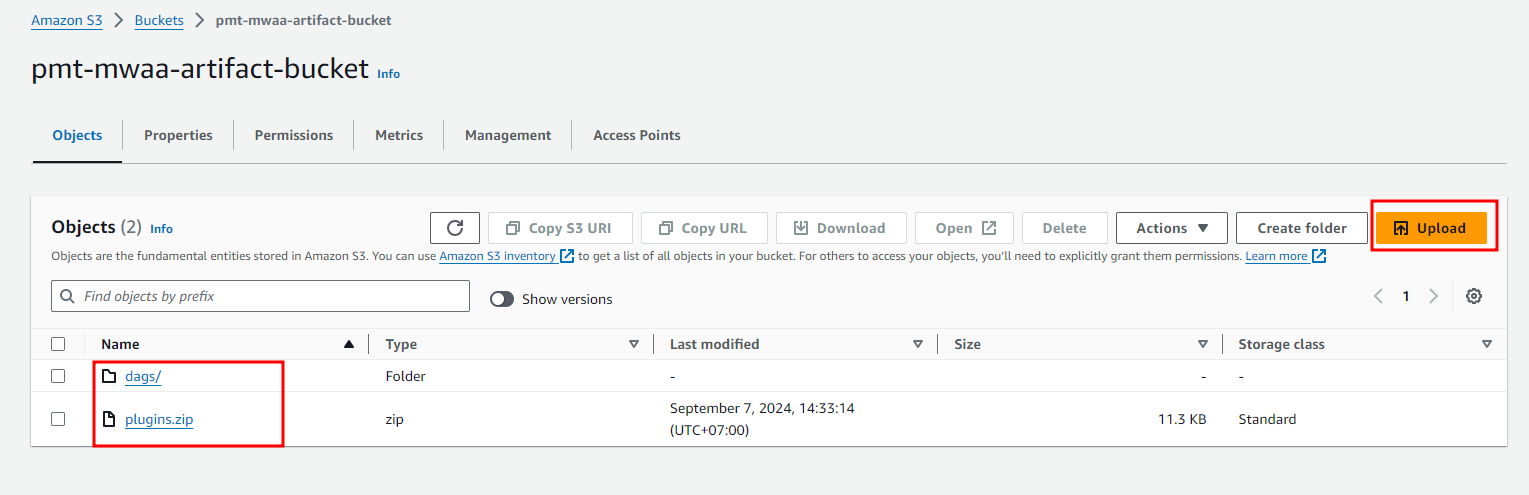Viewport: 1529px width, 495px height.
Task: Open the plugins.zip object link
Action: click(x=159, y=420)
